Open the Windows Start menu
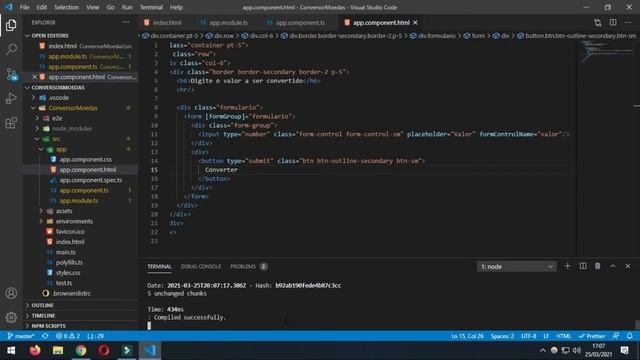 pyautogui.click(x=11, y=350)
